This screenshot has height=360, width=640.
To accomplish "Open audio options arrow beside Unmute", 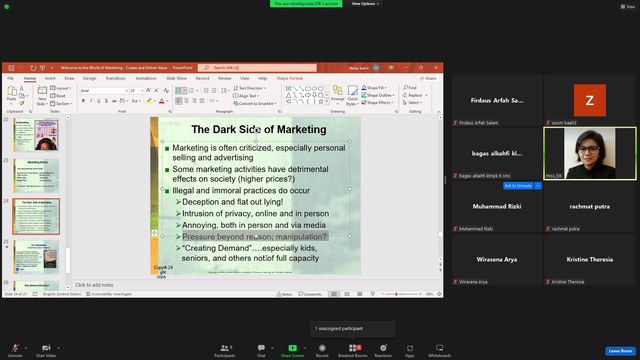I will (26, 348).
